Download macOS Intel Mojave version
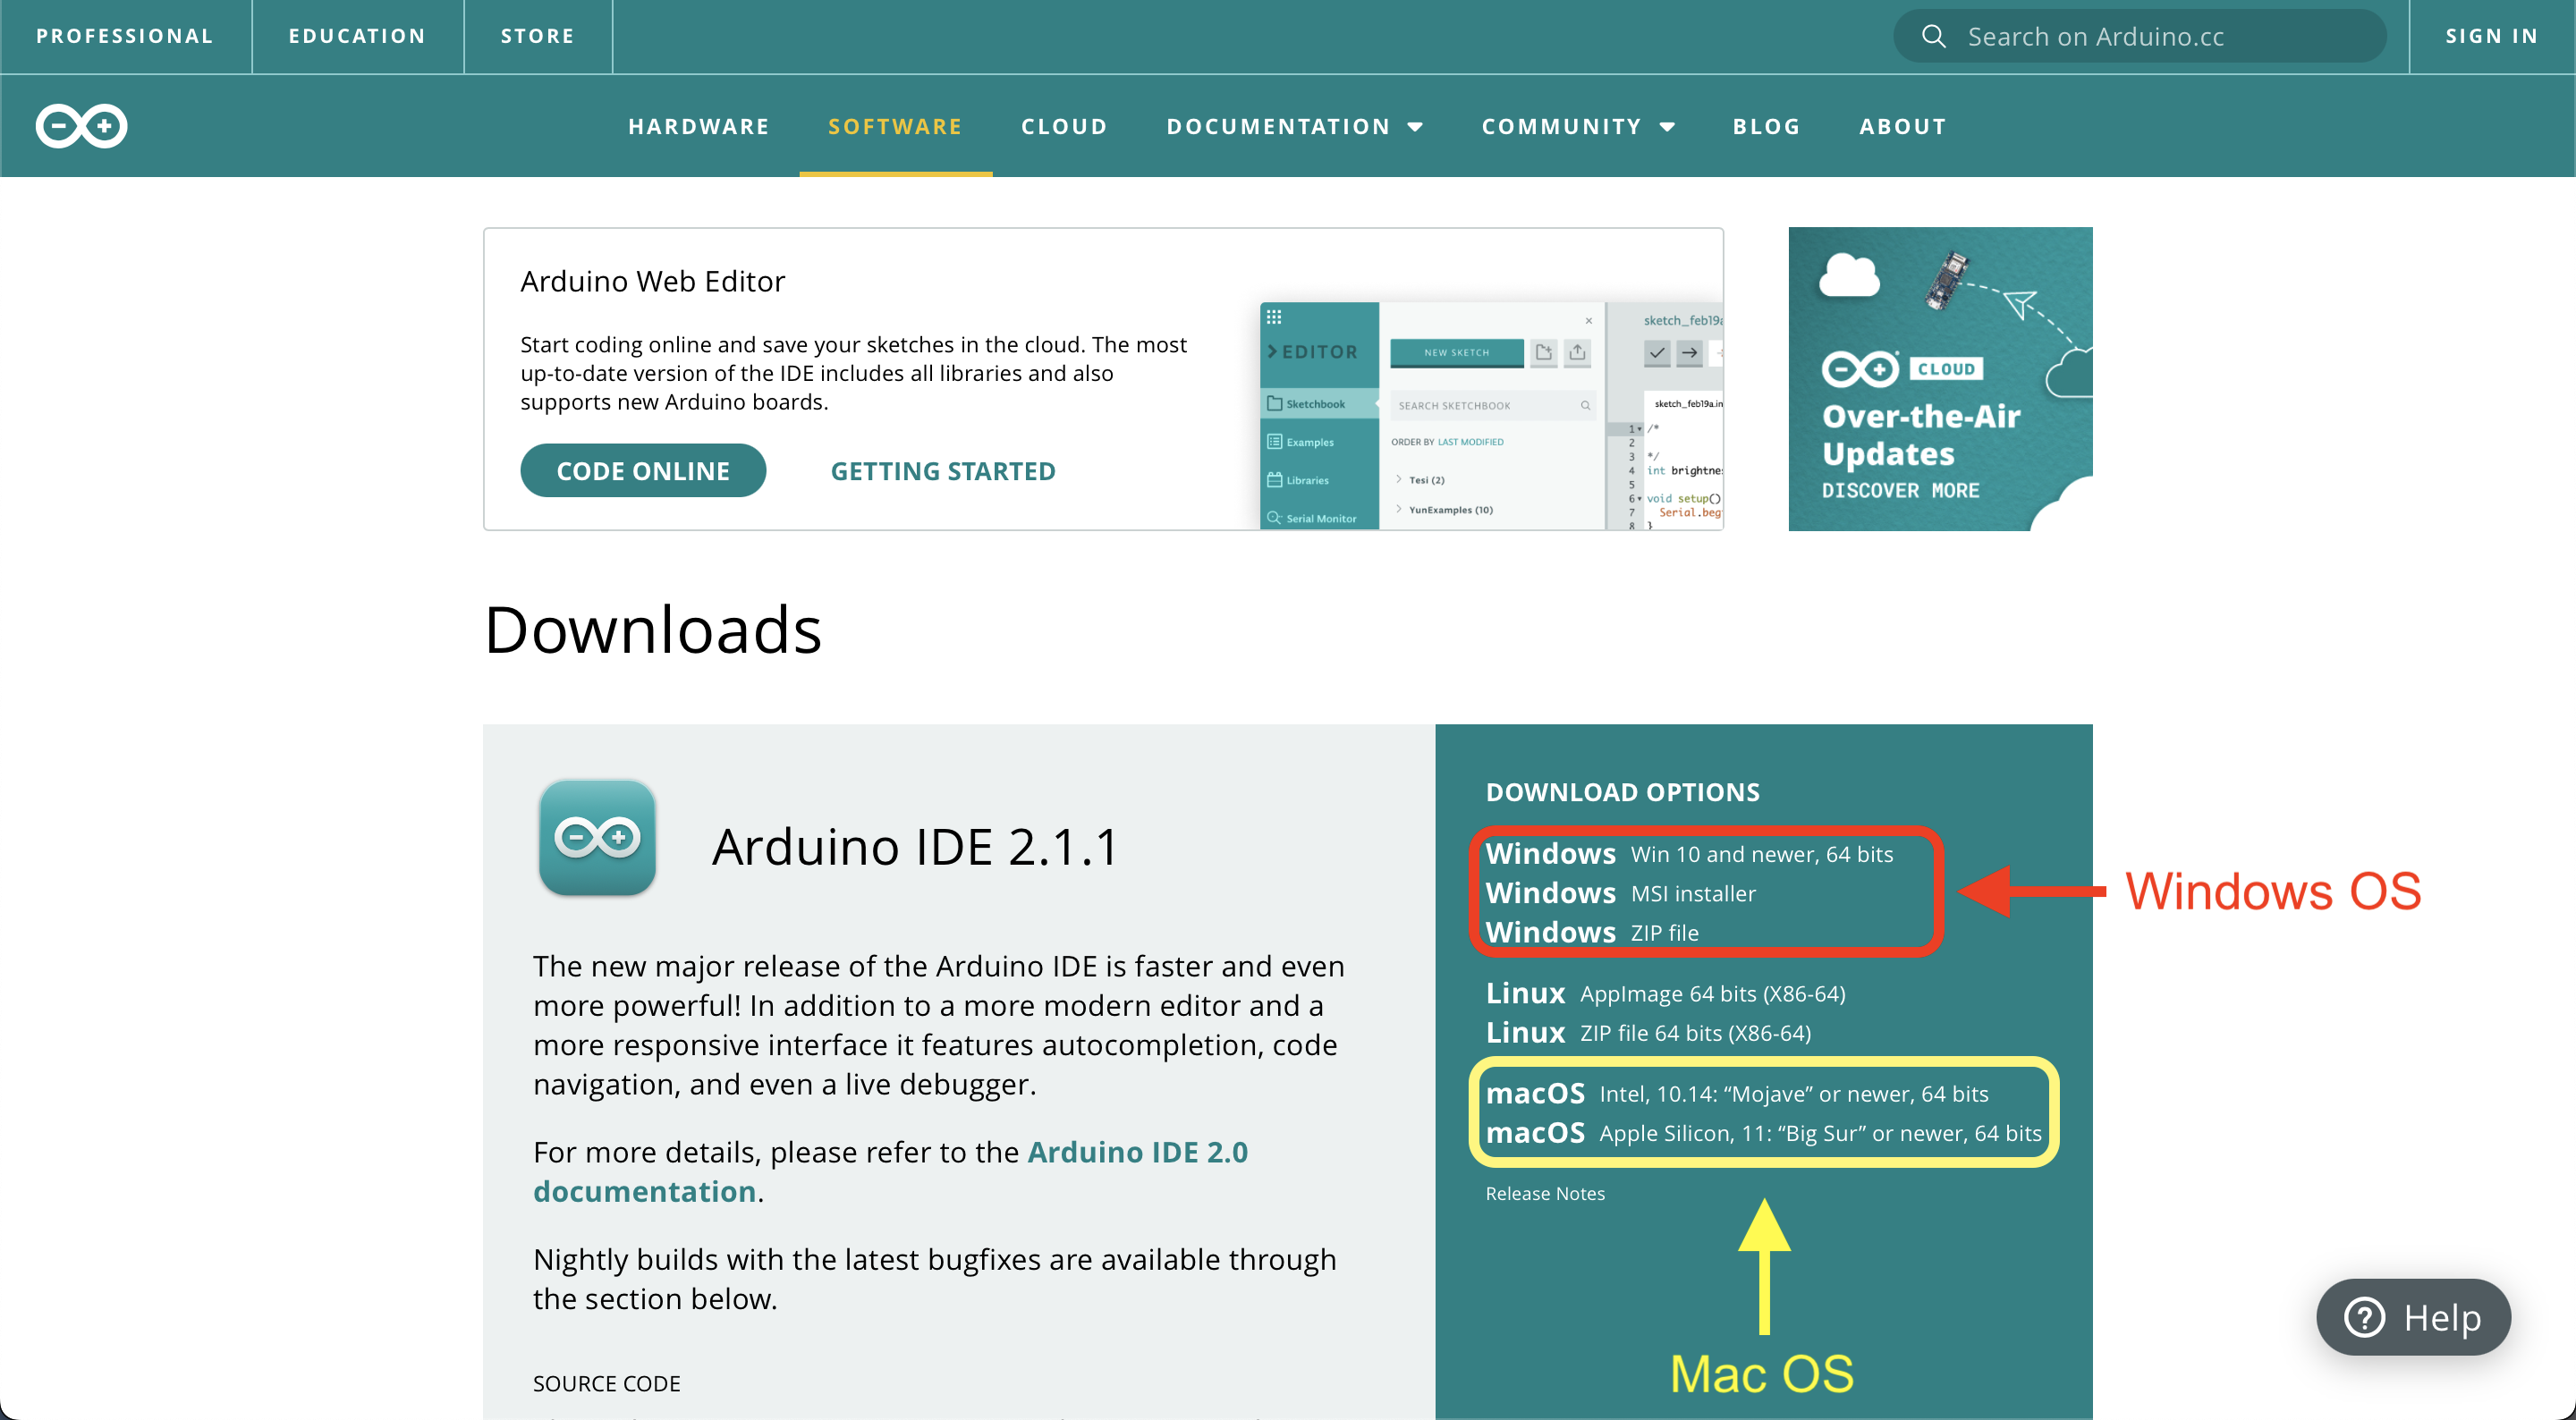Screen dimensions: 2576x1420 1737,1092
